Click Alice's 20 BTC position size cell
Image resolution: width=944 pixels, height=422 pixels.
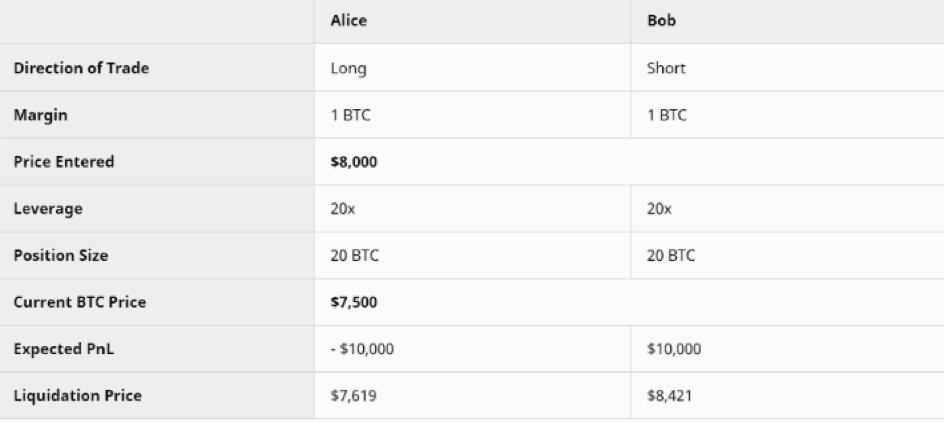coord(354,255)
